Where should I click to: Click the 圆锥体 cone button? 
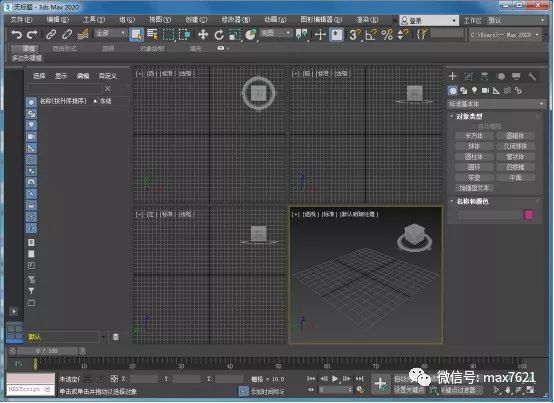[x=515, y=136]
